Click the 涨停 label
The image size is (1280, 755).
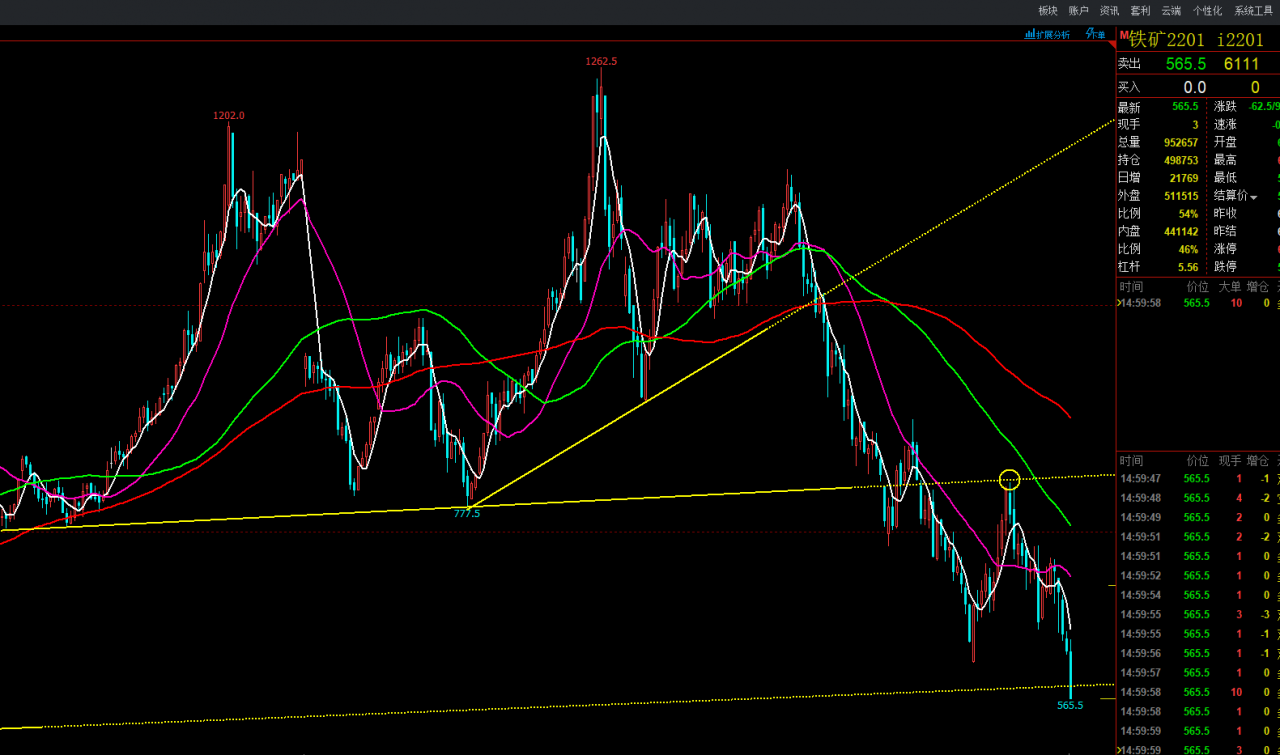pyautogui.click(x=1225, y=250)
